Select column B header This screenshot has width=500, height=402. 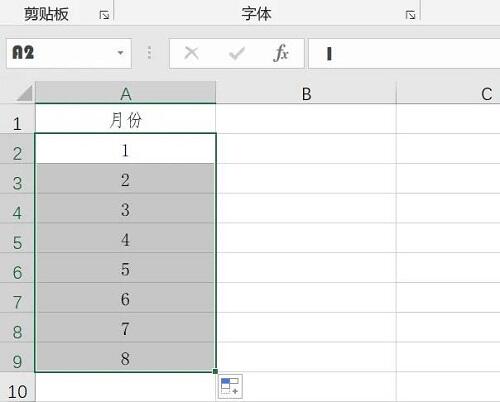(306, 93)
